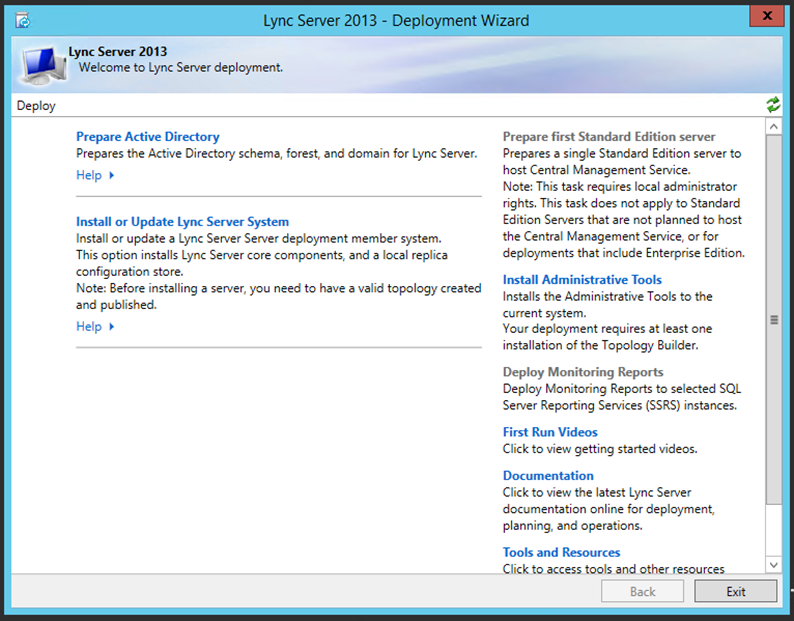Open Tools and Resources link

[562, 552]
